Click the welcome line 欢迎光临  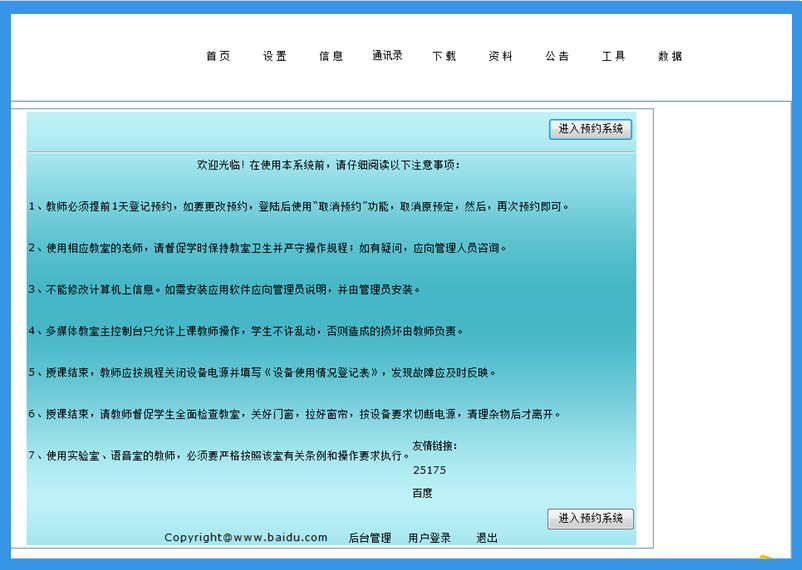(x=328, y=165)
